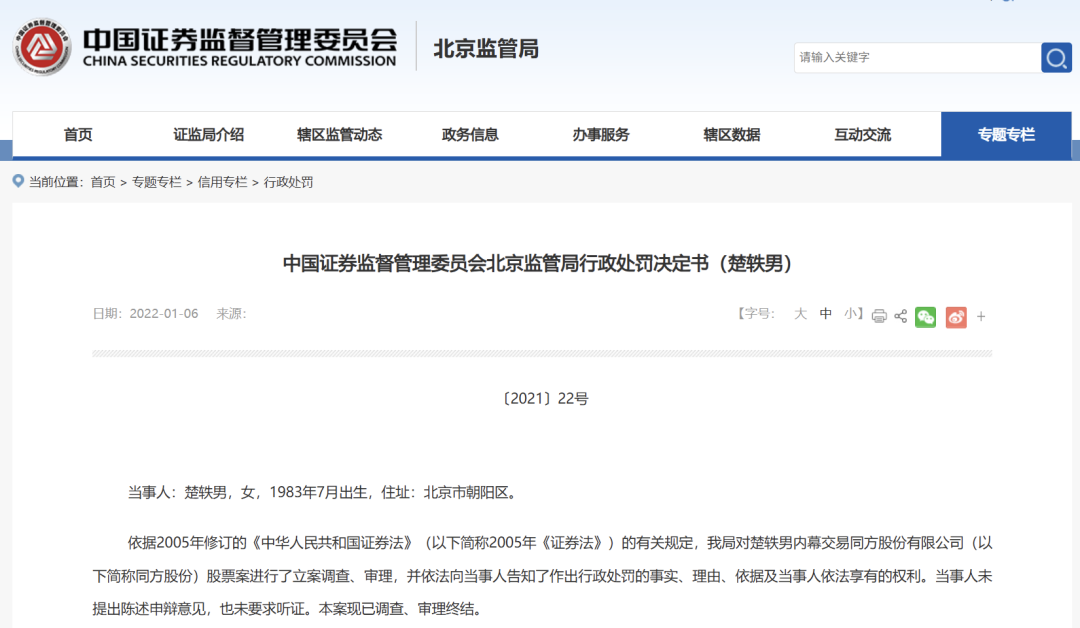Share article to Weibo
The width and height of the screenshot is (1080, 628).
[x=956, y=317]
